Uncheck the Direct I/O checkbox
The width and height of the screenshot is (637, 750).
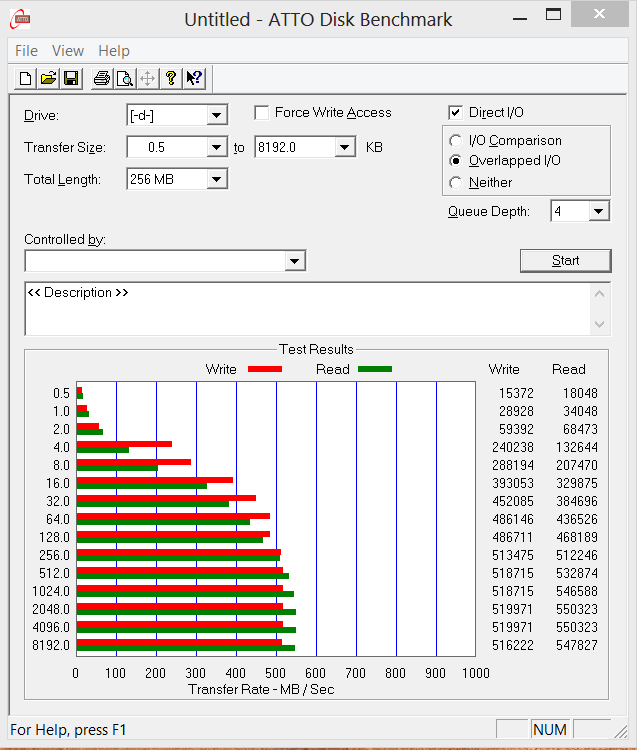pyautogui.click(x=456, y=113)
